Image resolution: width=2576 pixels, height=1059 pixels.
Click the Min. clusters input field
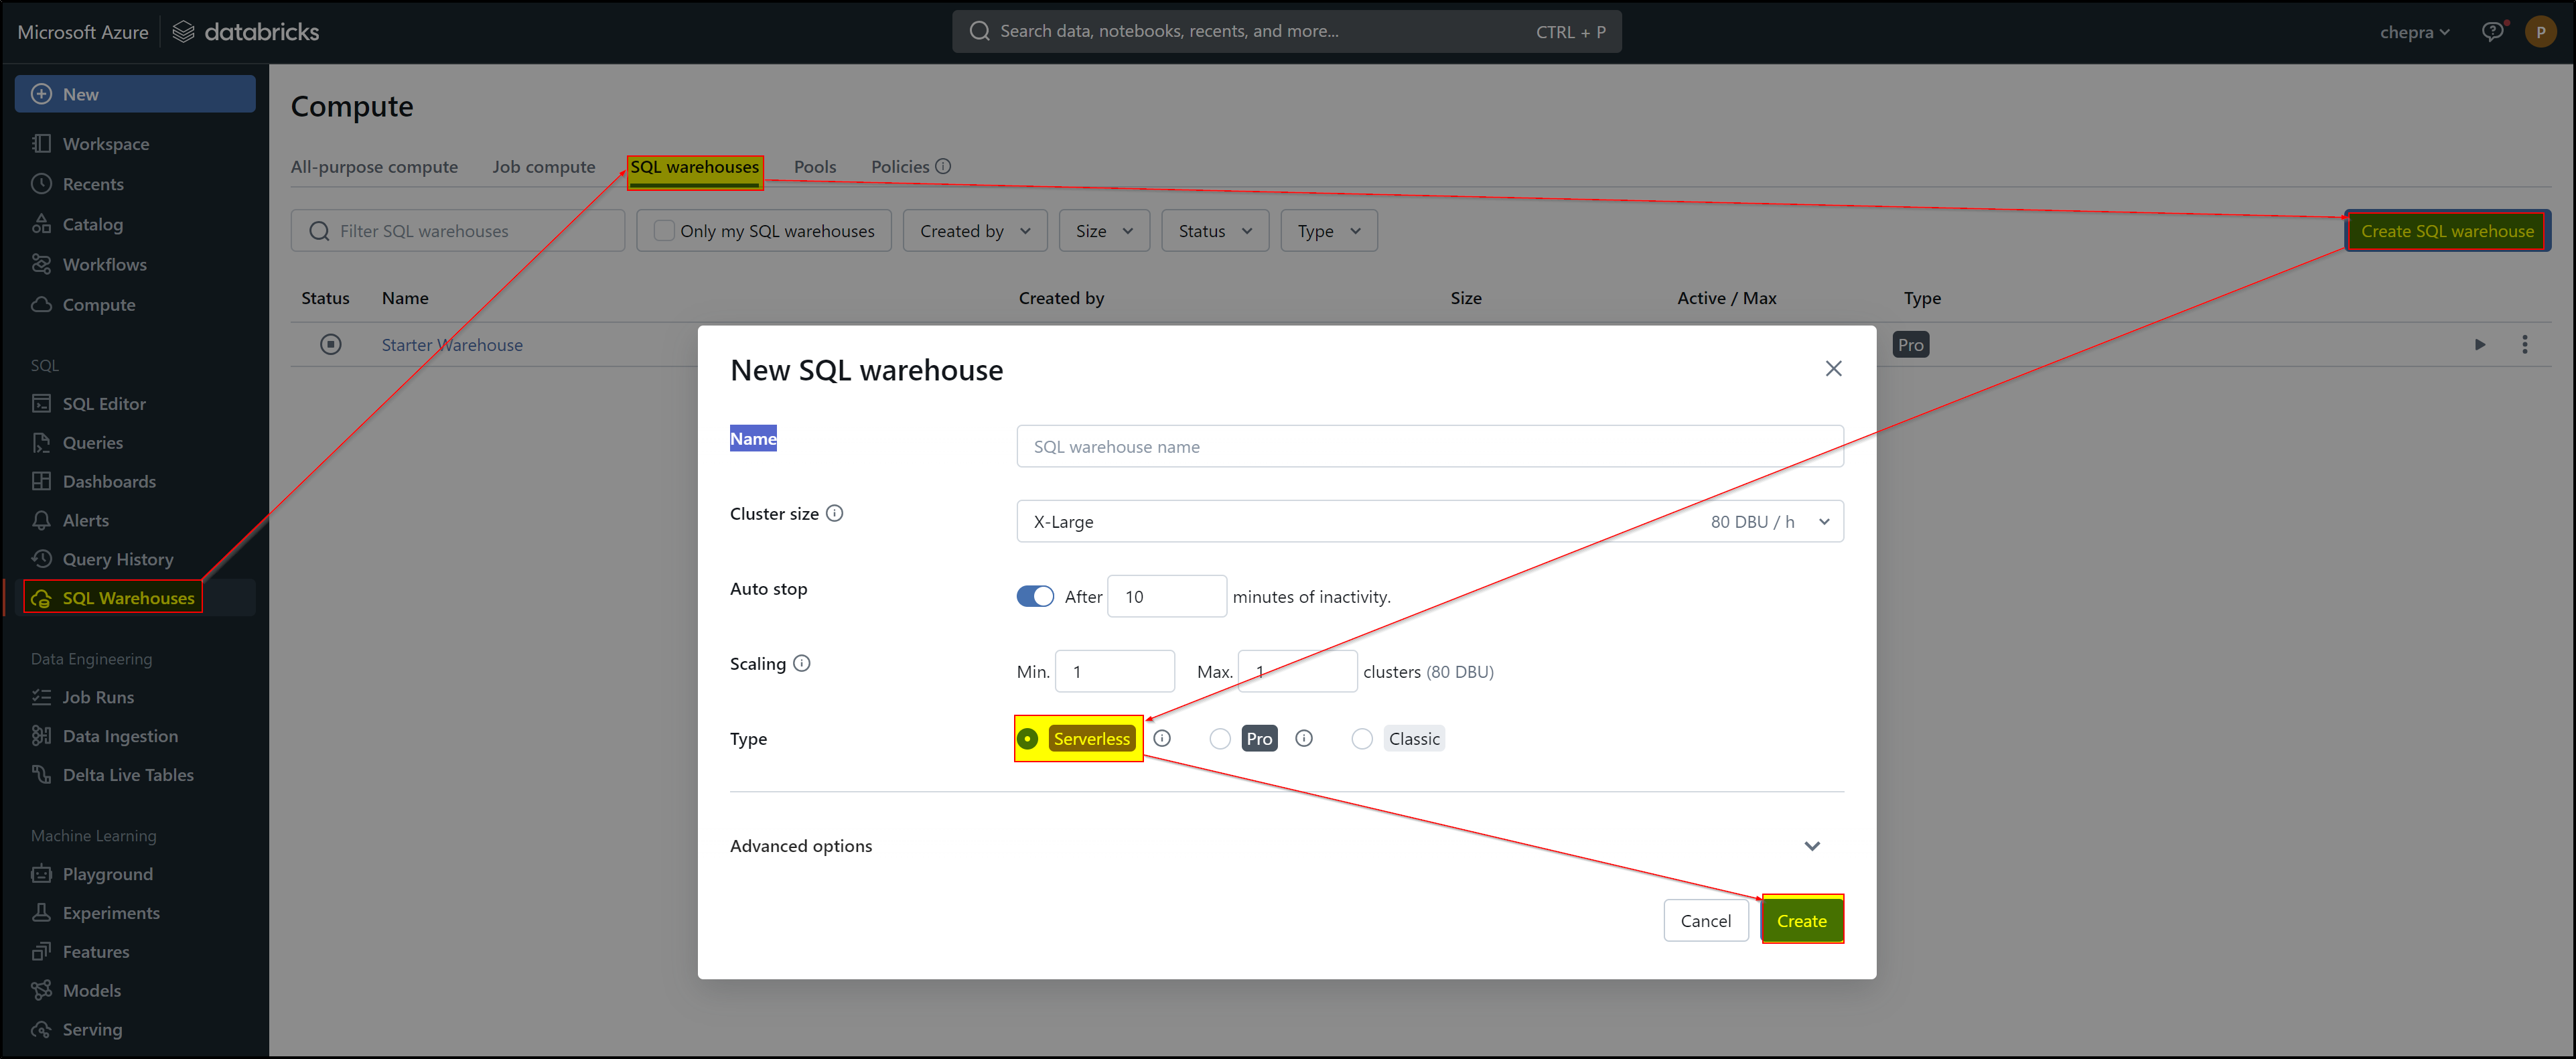coord(1115,671)
